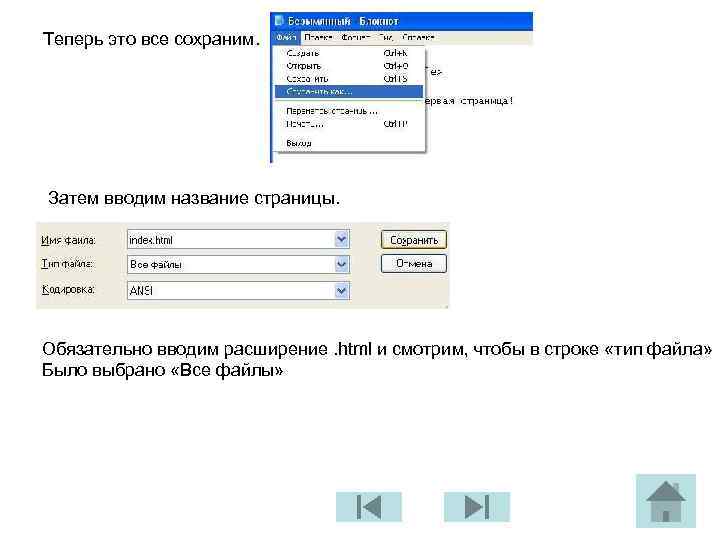Click the text Теперь это все сохраним
Image resolution: width=720 pixels, height=540 pixels.
coord(152,39)
